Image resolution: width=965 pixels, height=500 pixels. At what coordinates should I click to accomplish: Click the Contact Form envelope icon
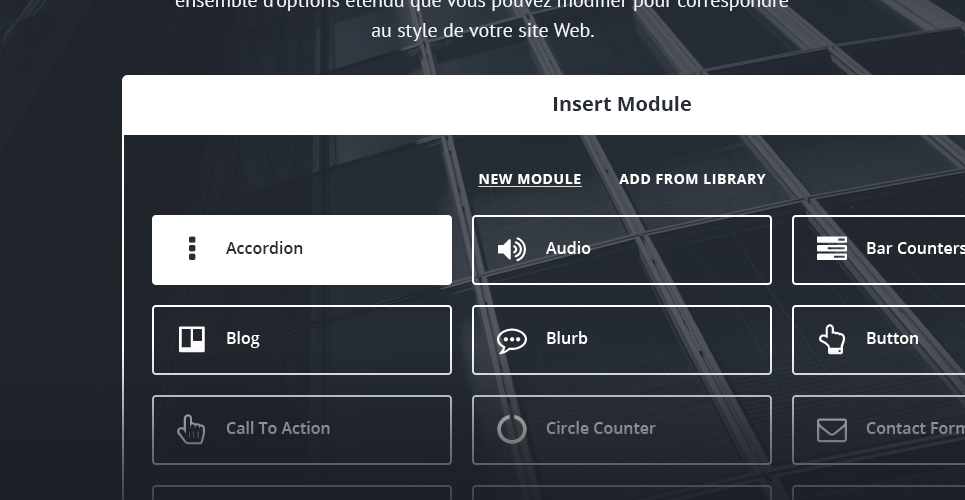coord(832,430)
